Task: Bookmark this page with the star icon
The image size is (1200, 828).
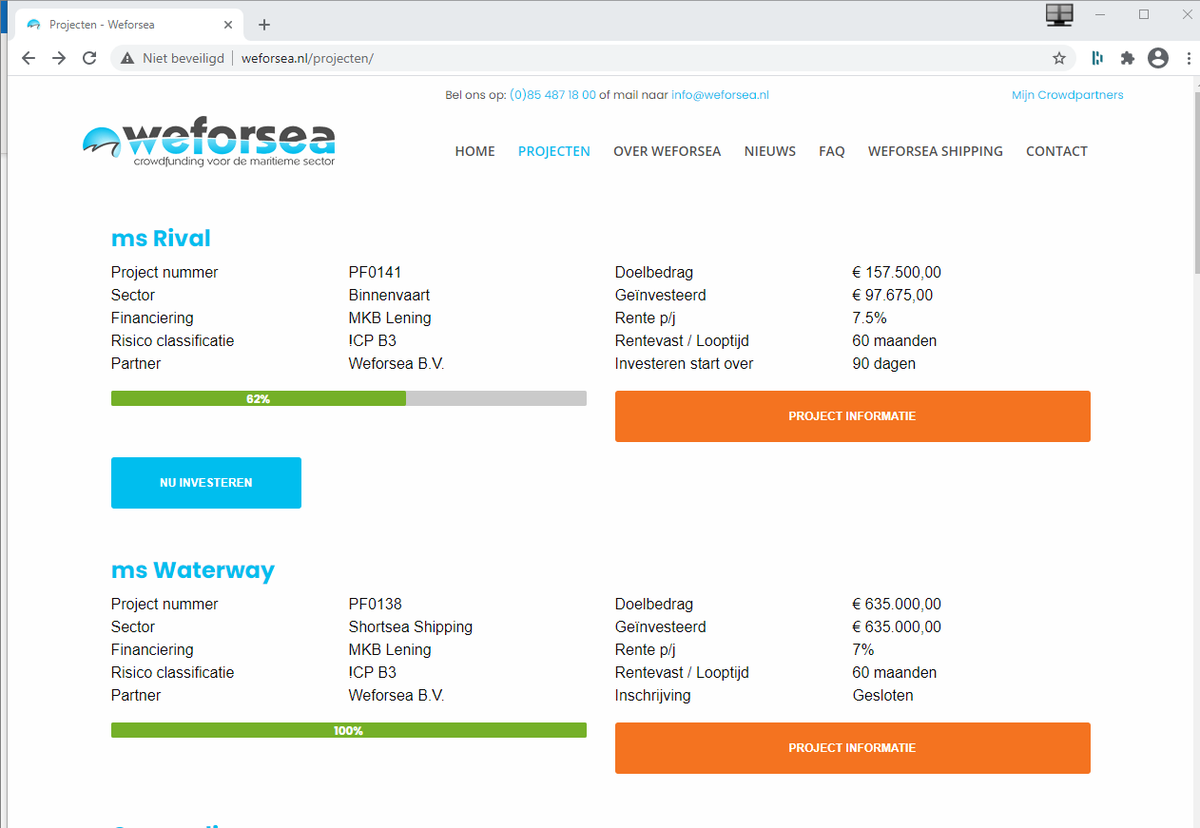Action: [1059, 58]
